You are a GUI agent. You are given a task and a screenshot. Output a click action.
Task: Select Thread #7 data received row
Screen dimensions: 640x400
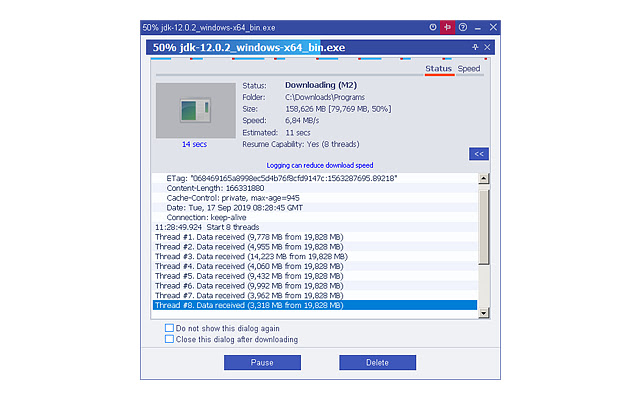(315, 296)
